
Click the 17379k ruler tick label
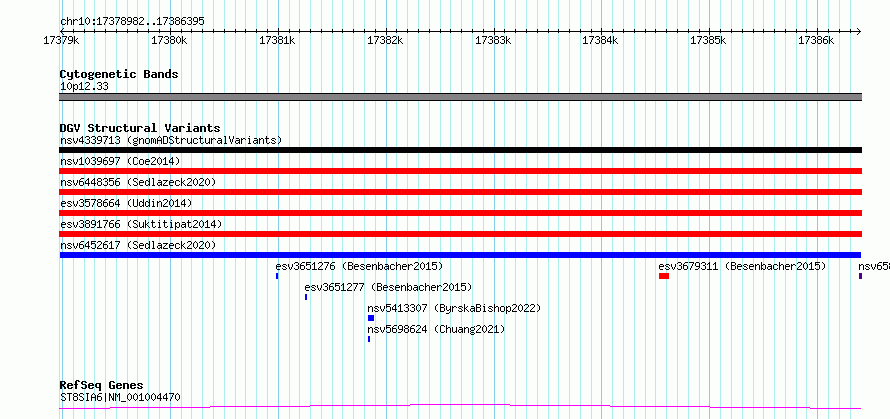(61, 41)
